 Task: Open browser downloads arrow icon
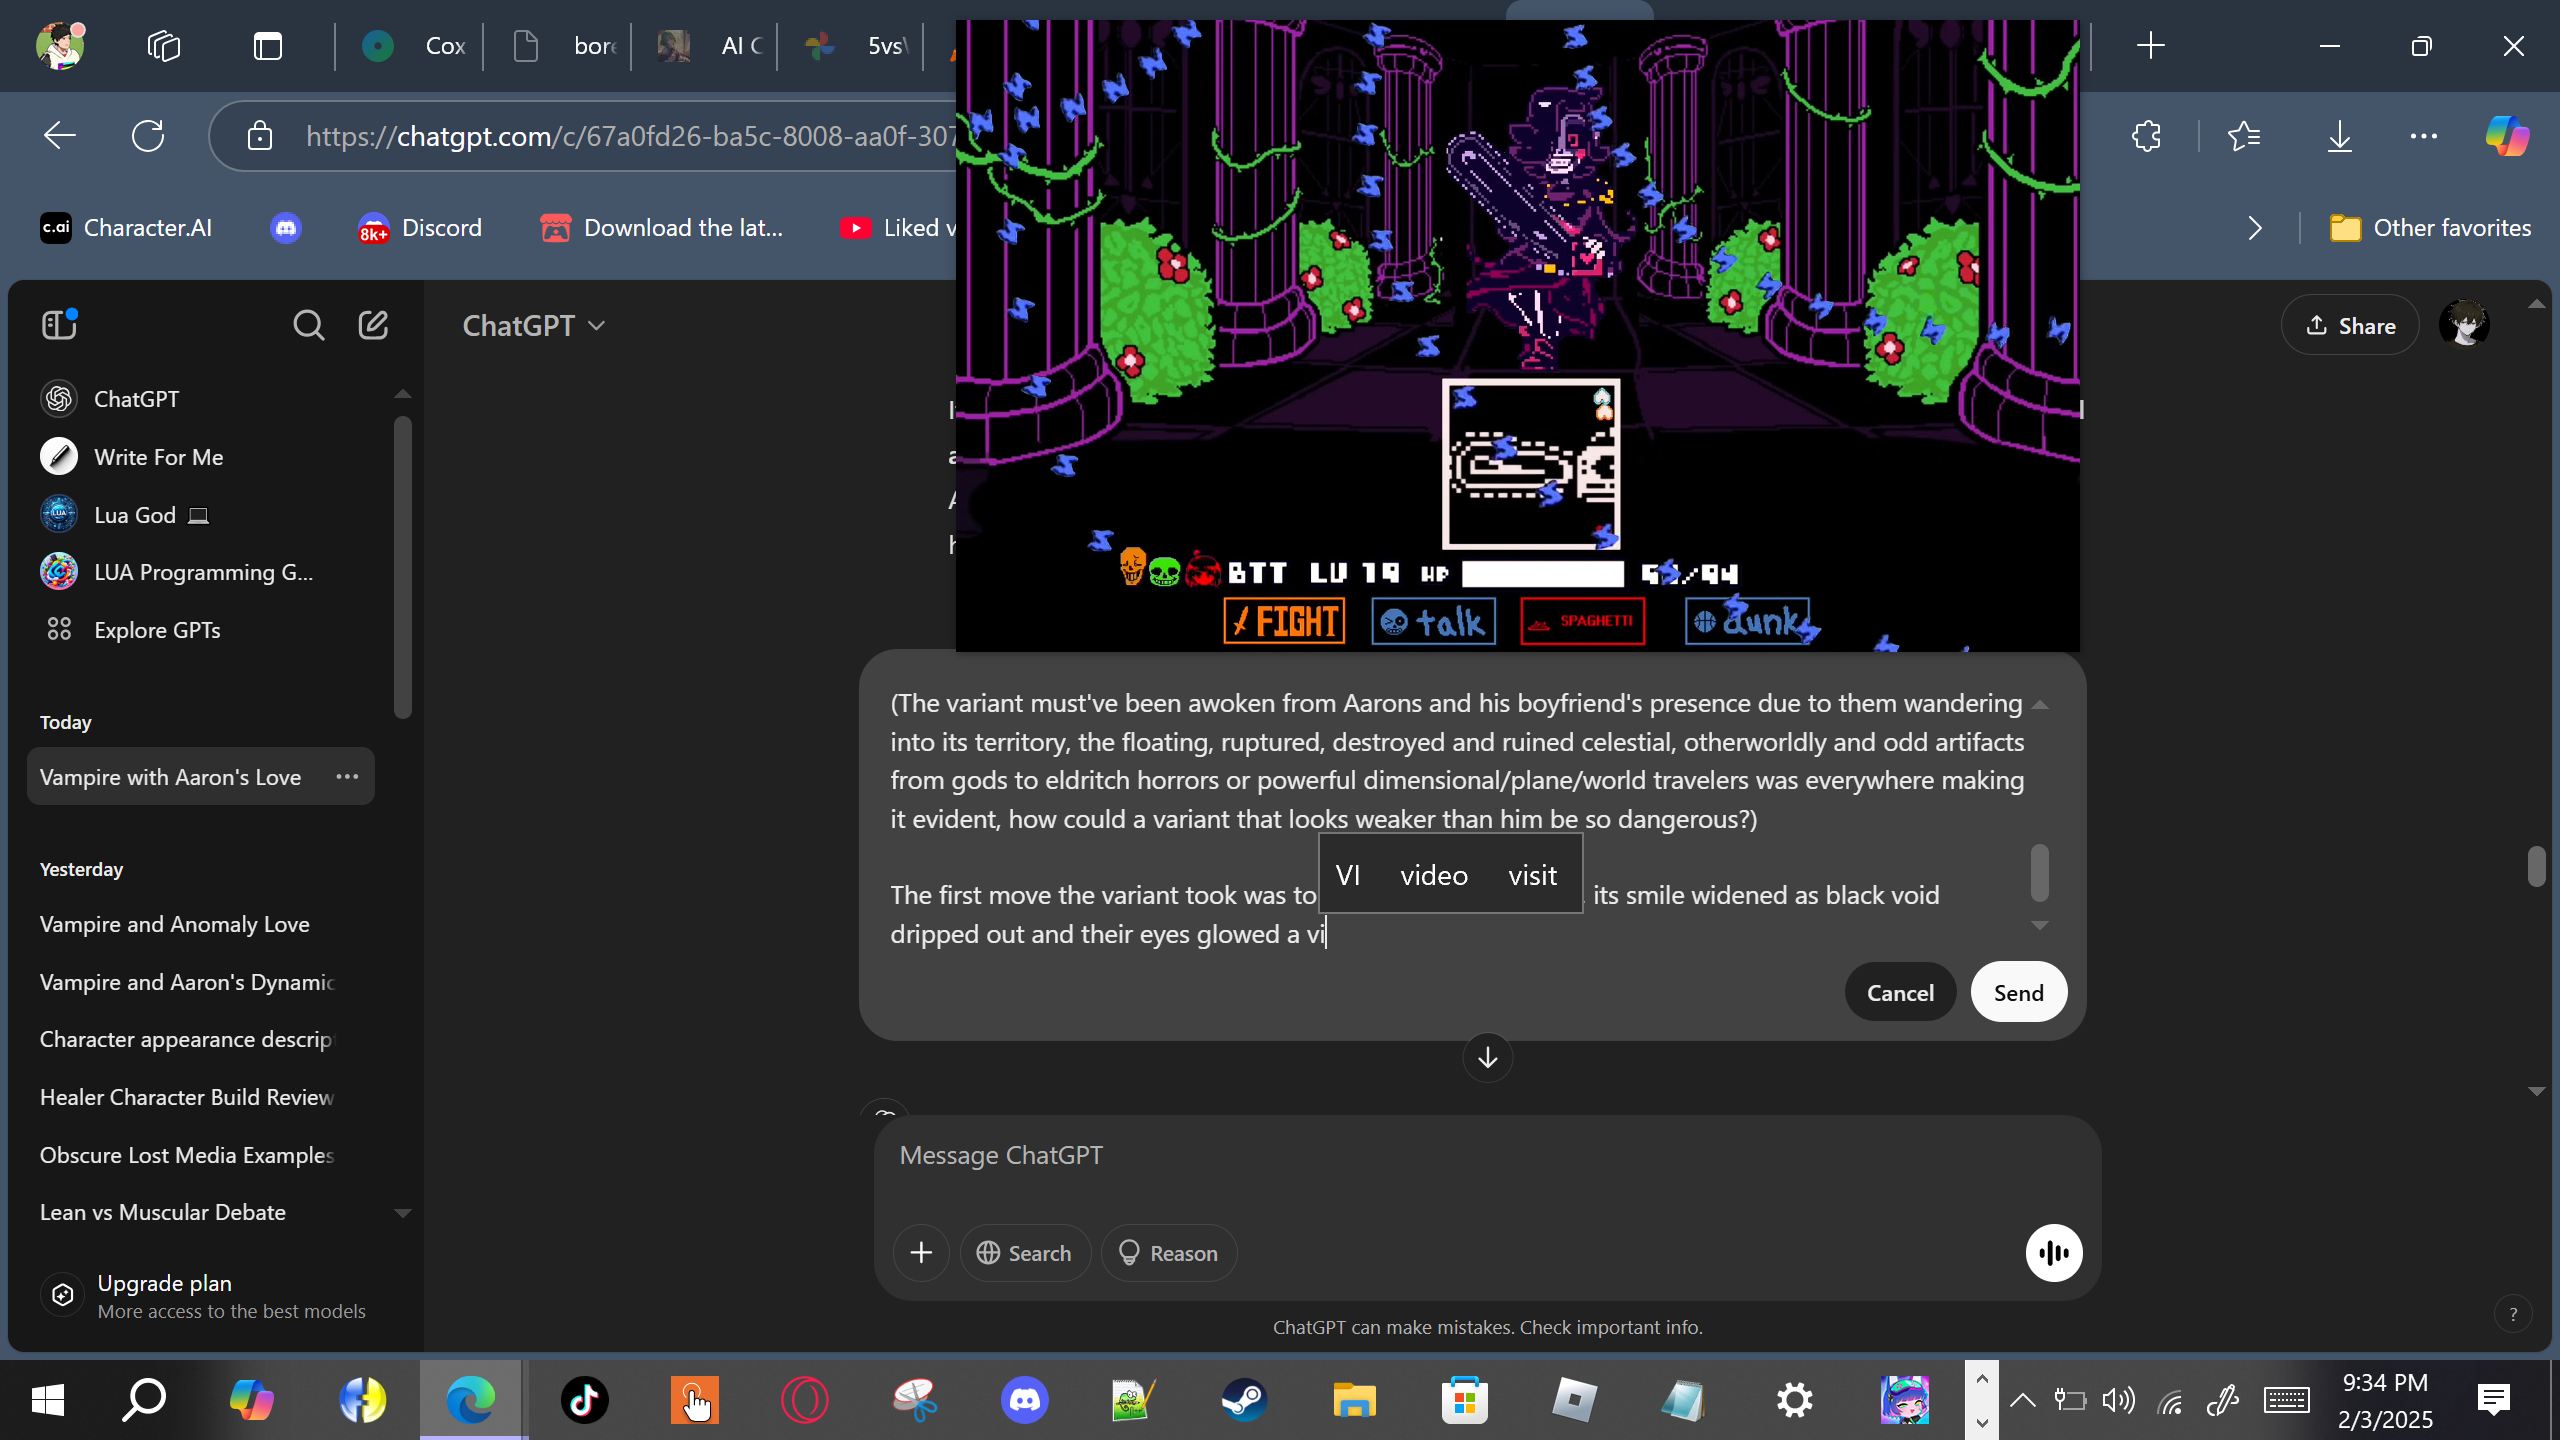pyautogui.click(x=2339, y=136)
